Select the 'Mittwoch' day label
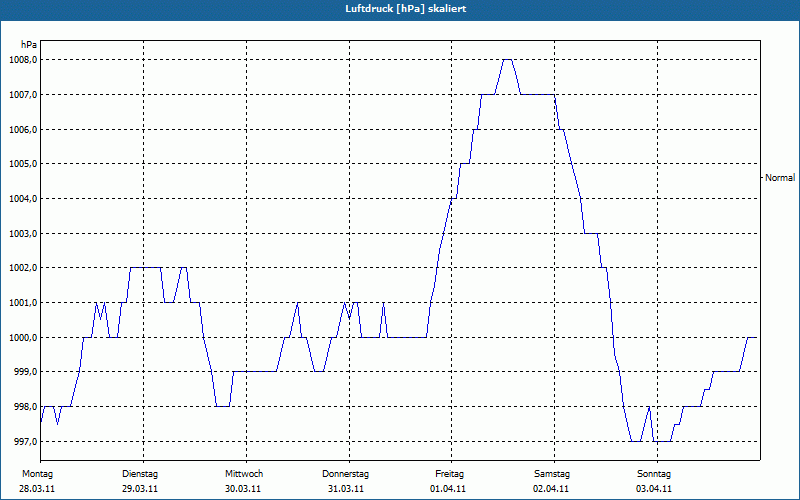The width and height of the screenshot is (800, 500). [244, 474]
